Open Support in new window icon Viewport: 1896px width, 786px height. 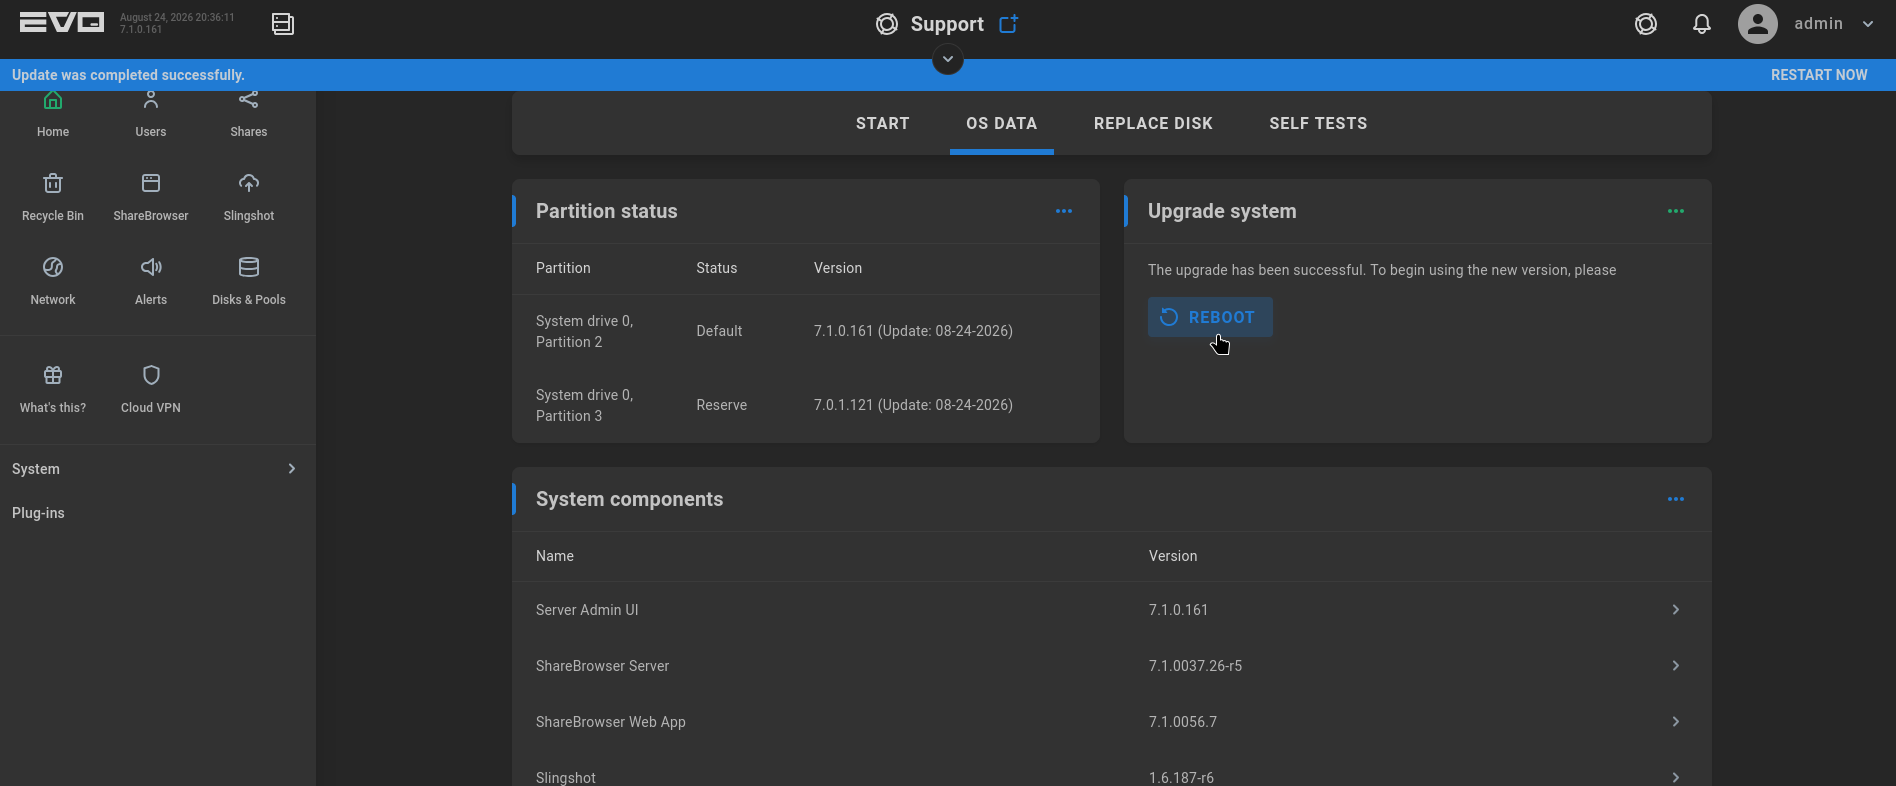1008,24
